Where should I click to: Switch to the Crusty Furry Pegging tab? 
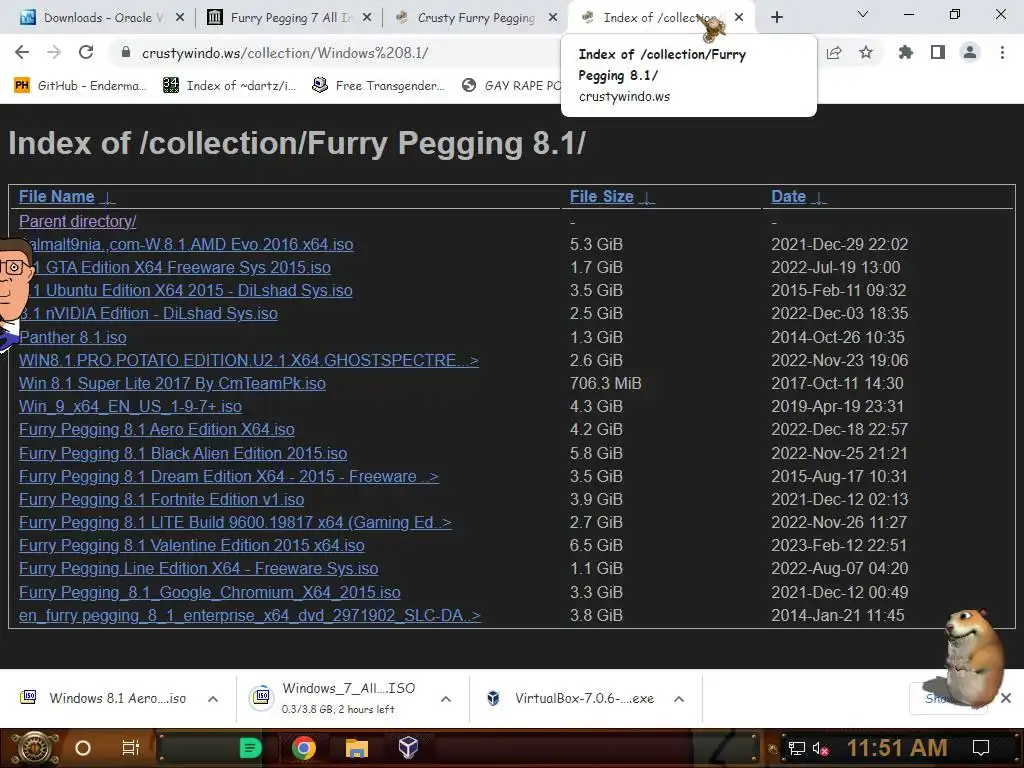click(475, 18)
